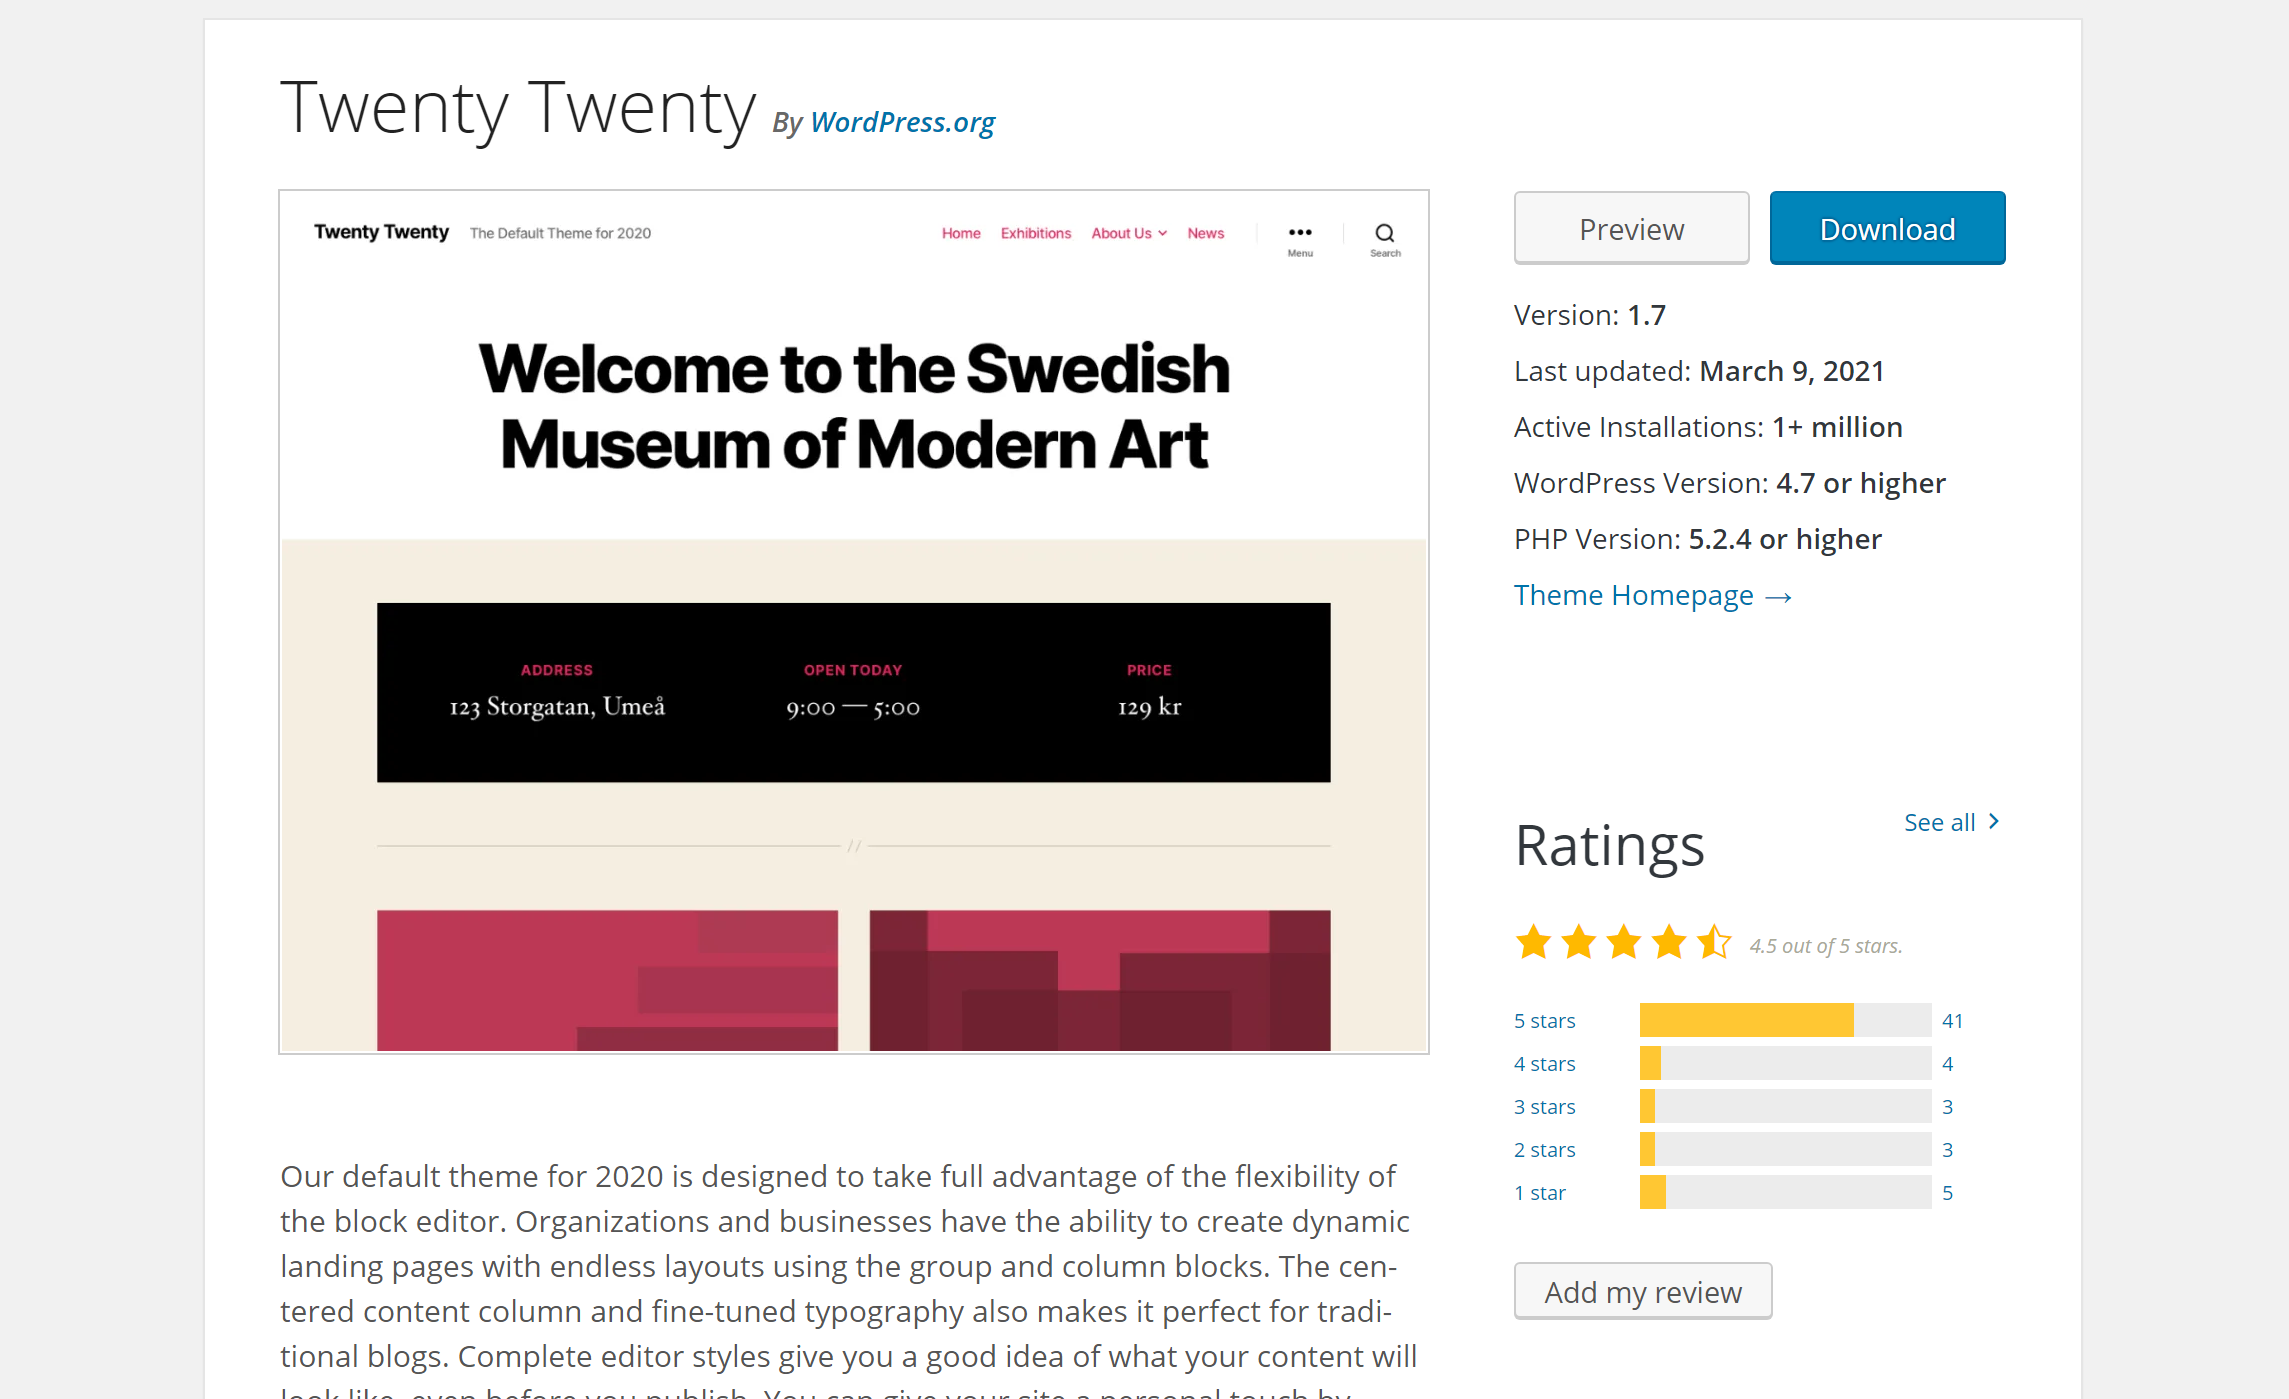Image resolution: width=2289 pixels, height=1399 pixels.
Task: Click the Twenty Twenty site title in screenshot
Action: tap(381, 232)
